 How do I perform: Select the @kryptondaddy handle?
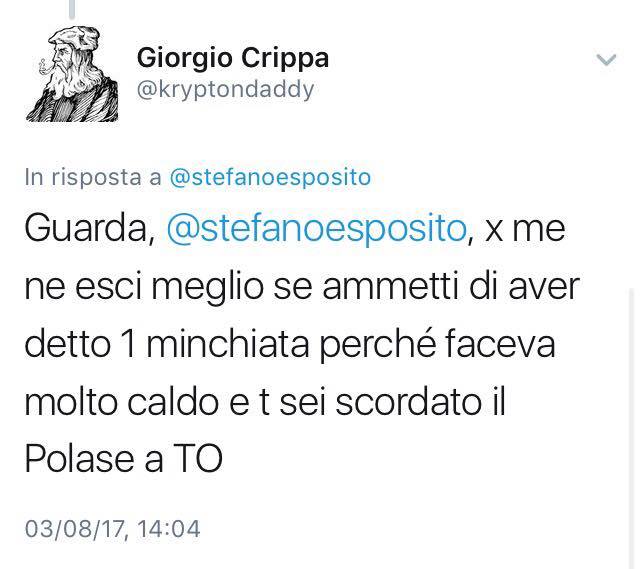coord(225,90)
